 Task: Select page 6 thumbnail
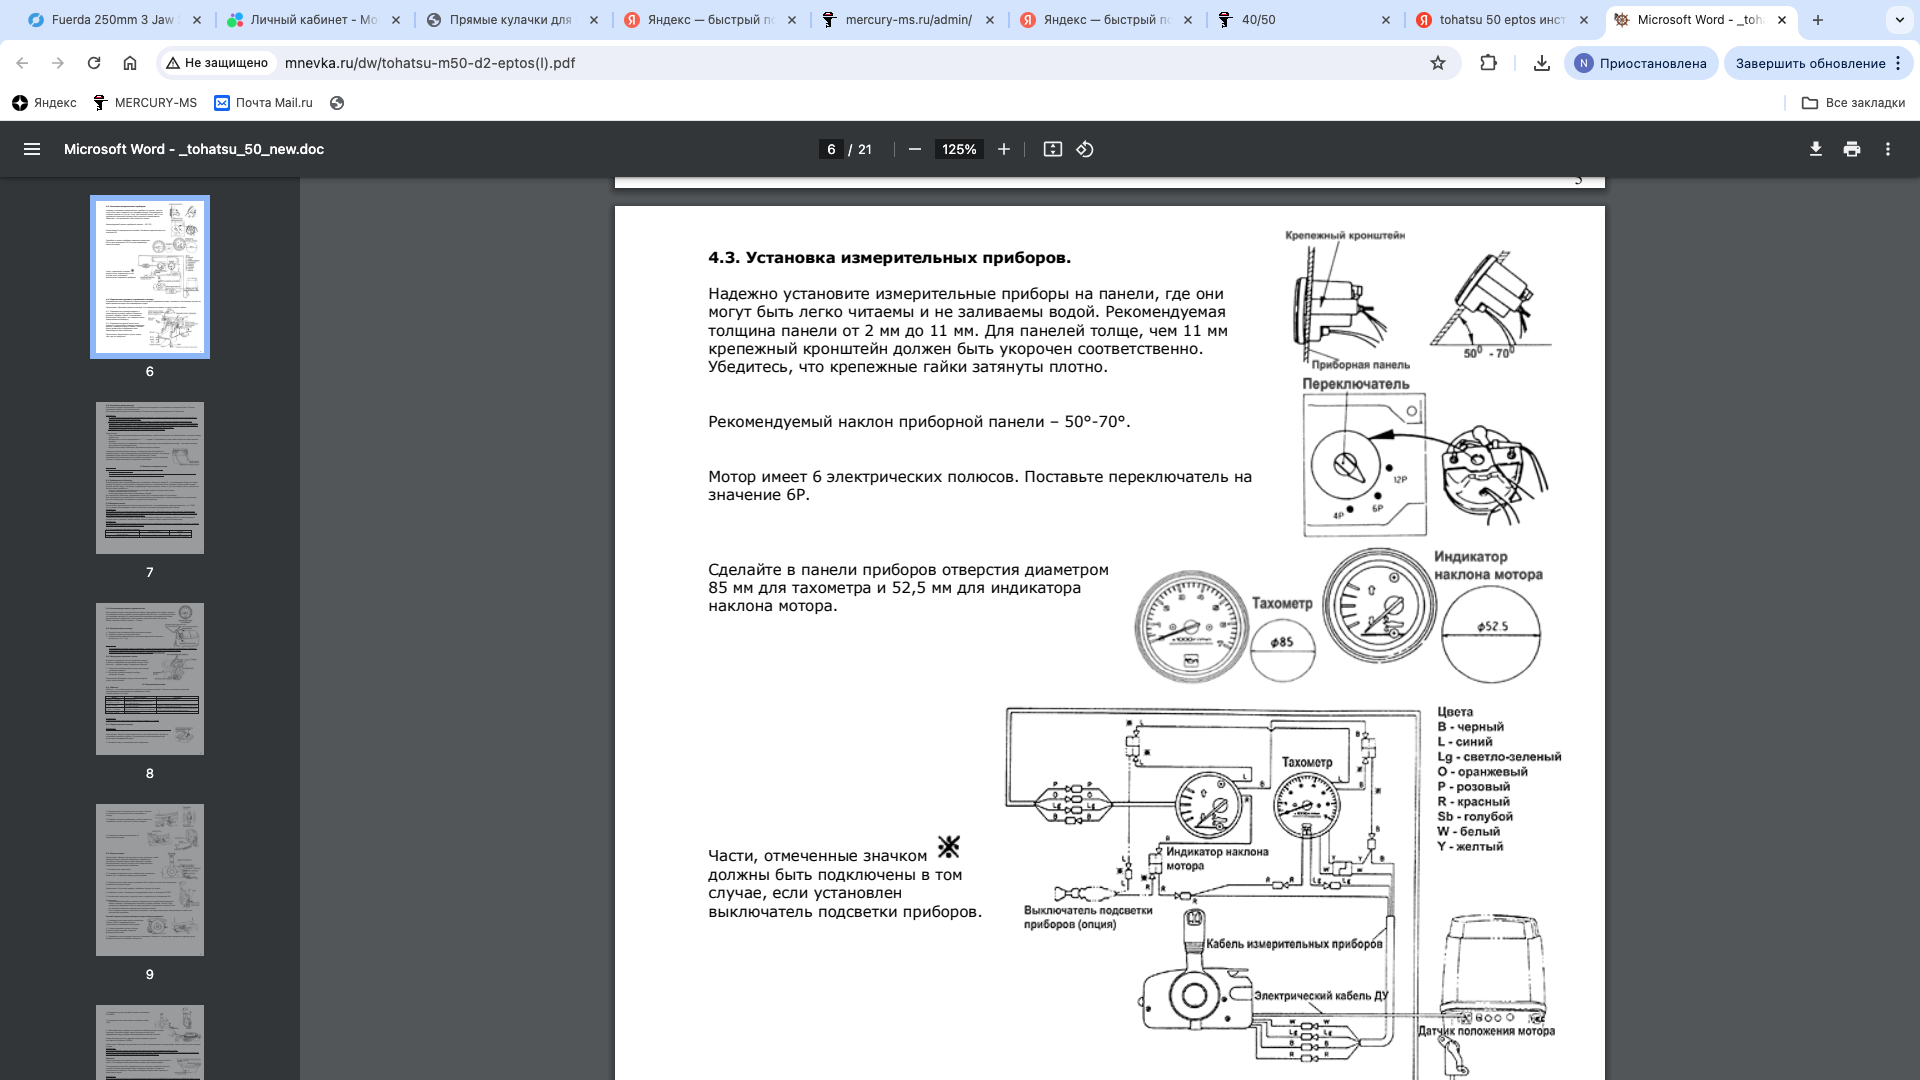pos(150,277)
